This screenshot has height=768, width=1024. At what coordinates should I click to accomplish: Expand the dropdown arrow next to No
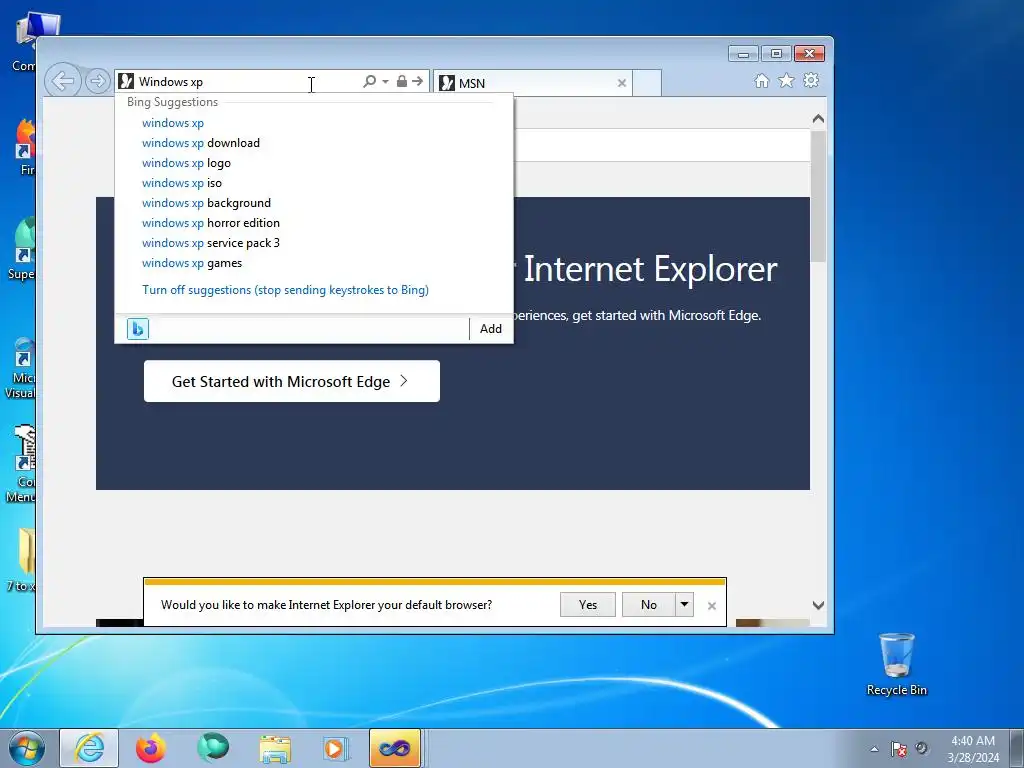coord(684,605)
